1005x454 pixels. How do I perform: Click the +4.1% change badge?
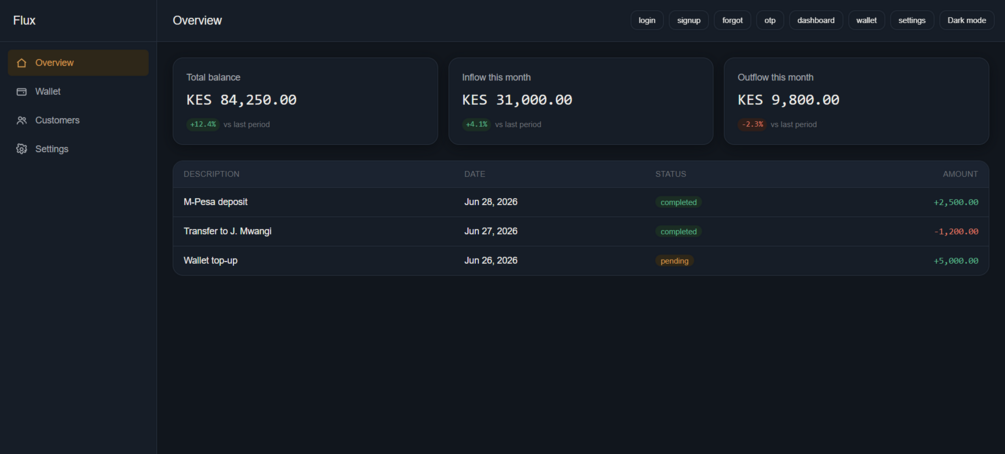[476, 124]
